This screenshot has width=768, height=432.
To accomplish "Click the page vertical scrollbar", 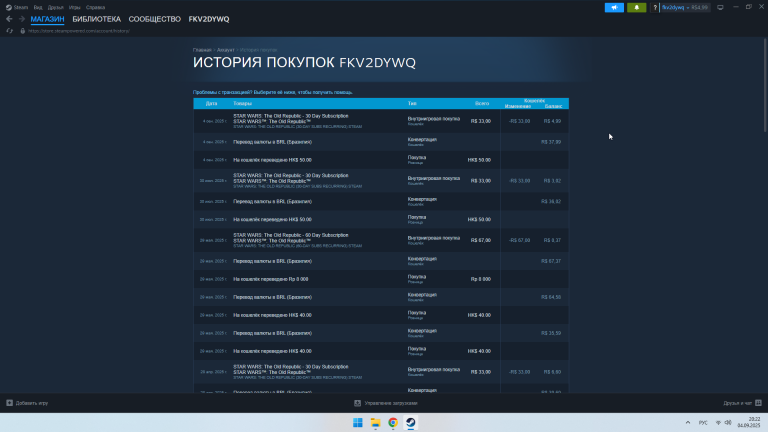I will [765, 85].
